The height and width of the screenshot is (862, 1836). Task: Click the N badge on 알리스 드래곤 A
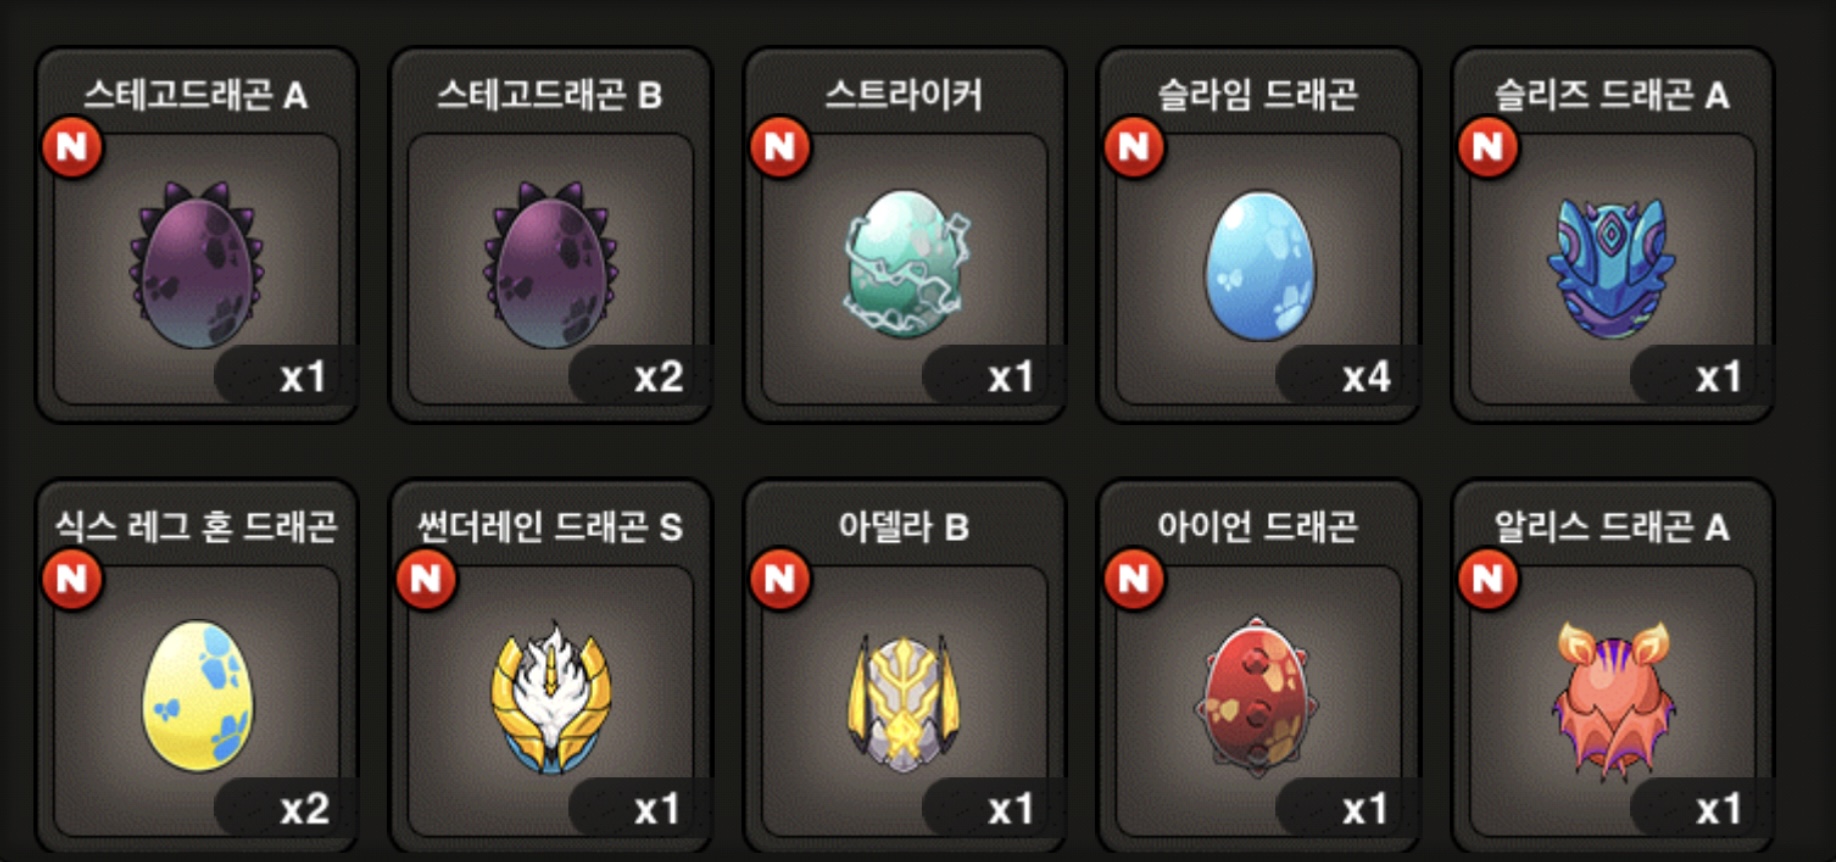pyautogui.click(x=1488, y=578)
